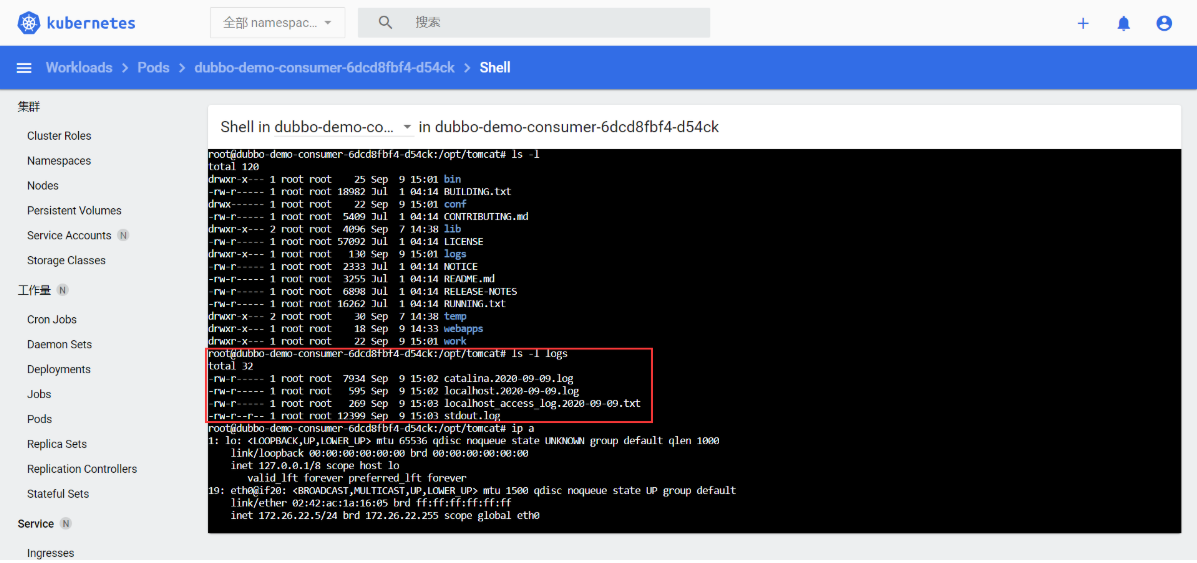Screen dimensions: 1197x563
Task: Open the user account icon
Action: (x=1163, y=23)
